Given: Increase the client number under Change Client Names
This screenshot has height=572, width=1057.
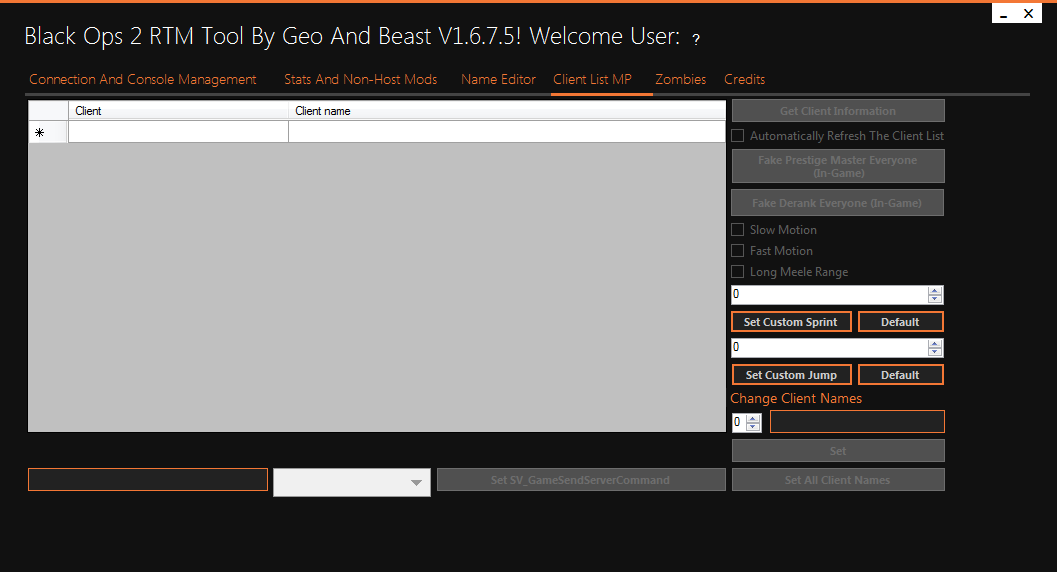Looking at the screenshot, I should pos(754,418).
